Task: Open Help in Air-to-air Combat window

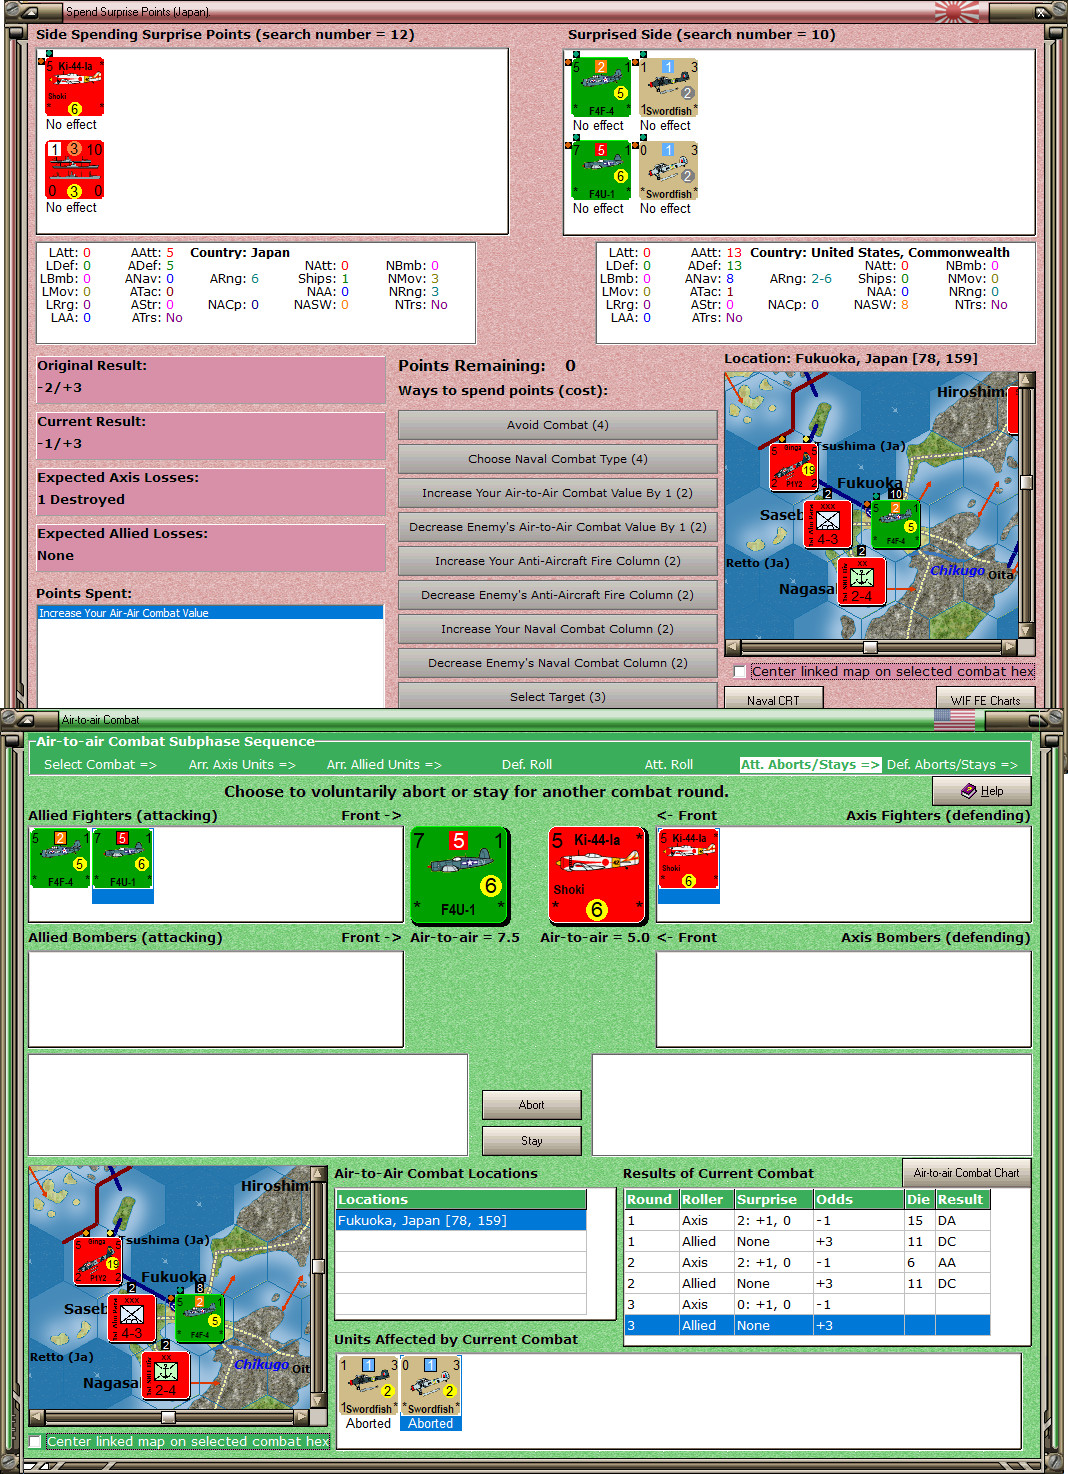Action: click(x=981, y=791)
